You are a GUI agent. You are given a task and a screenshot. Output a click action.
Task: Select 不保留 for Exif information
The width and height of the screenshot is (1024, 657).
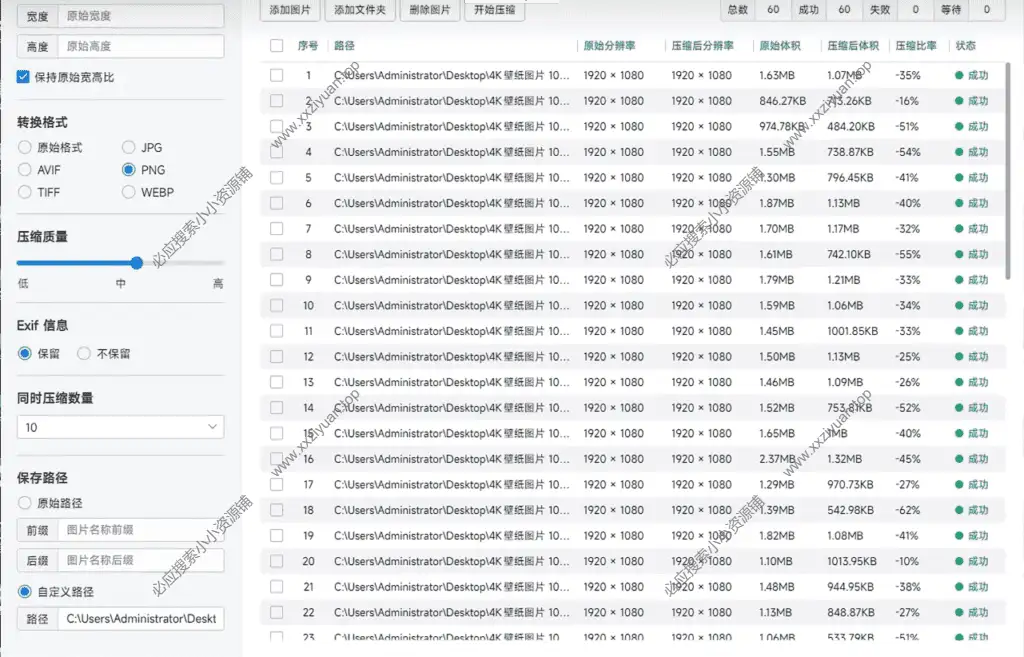pos(84,353)
